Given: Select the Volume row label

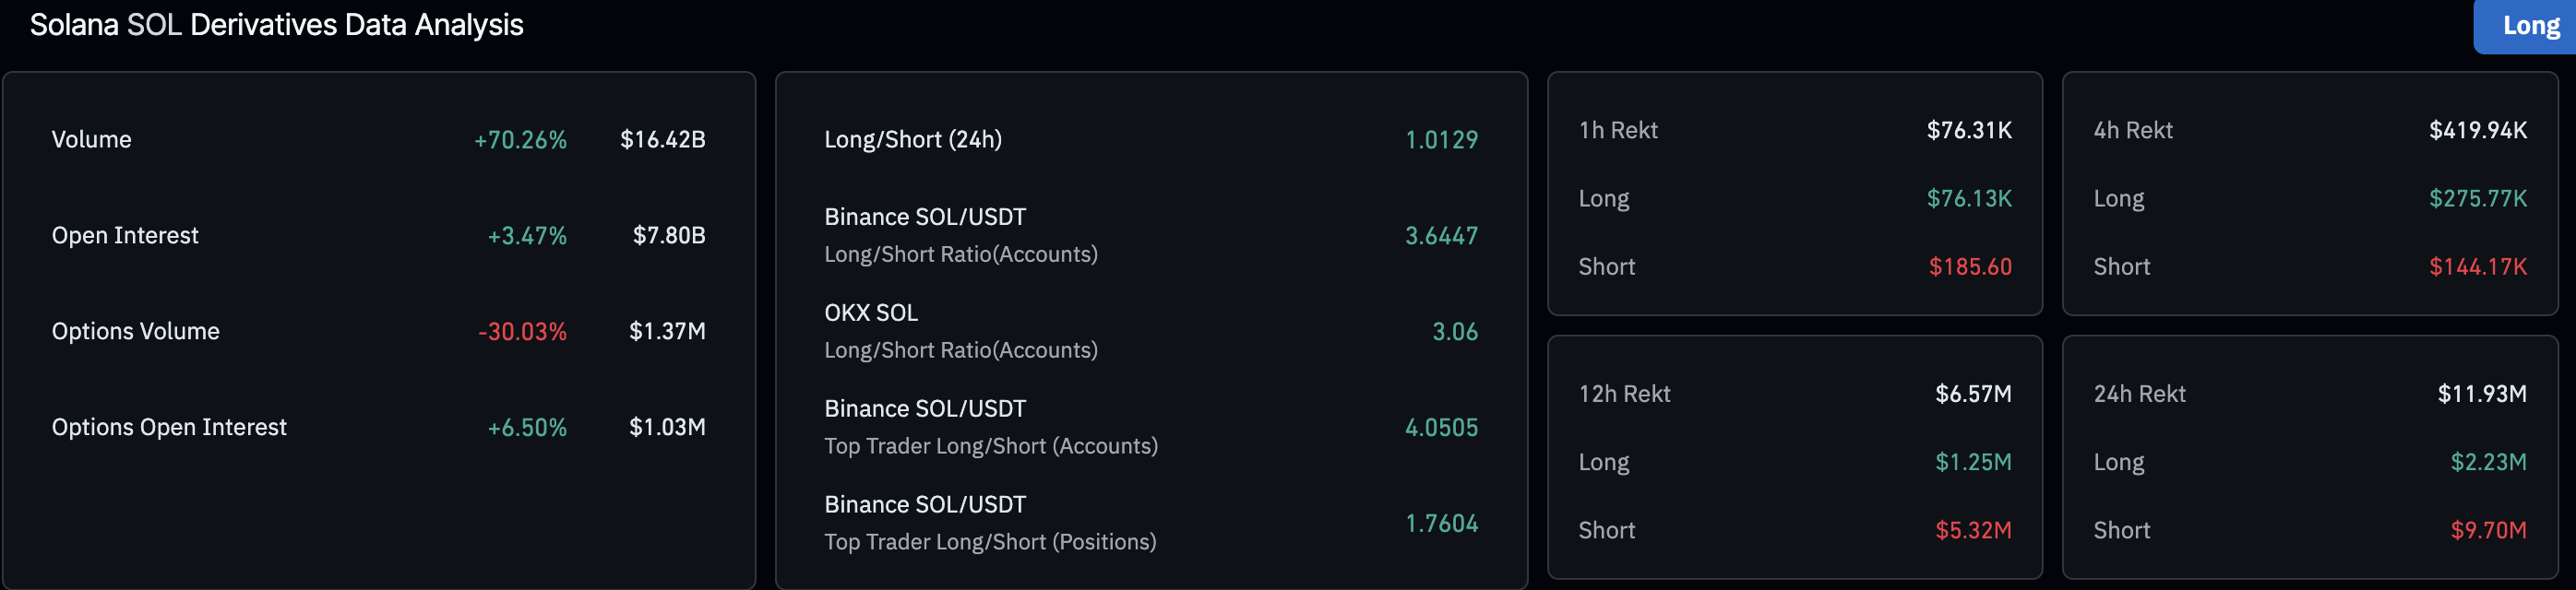Looking at the screenshot, I should coord(91,139).
